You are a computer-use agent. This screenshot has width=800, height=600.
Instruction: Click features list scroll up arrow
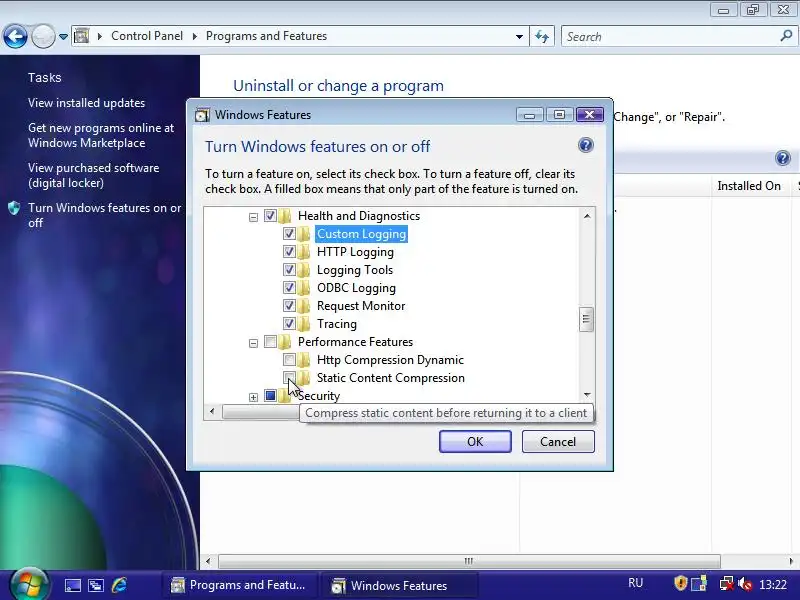pos(587,216)
